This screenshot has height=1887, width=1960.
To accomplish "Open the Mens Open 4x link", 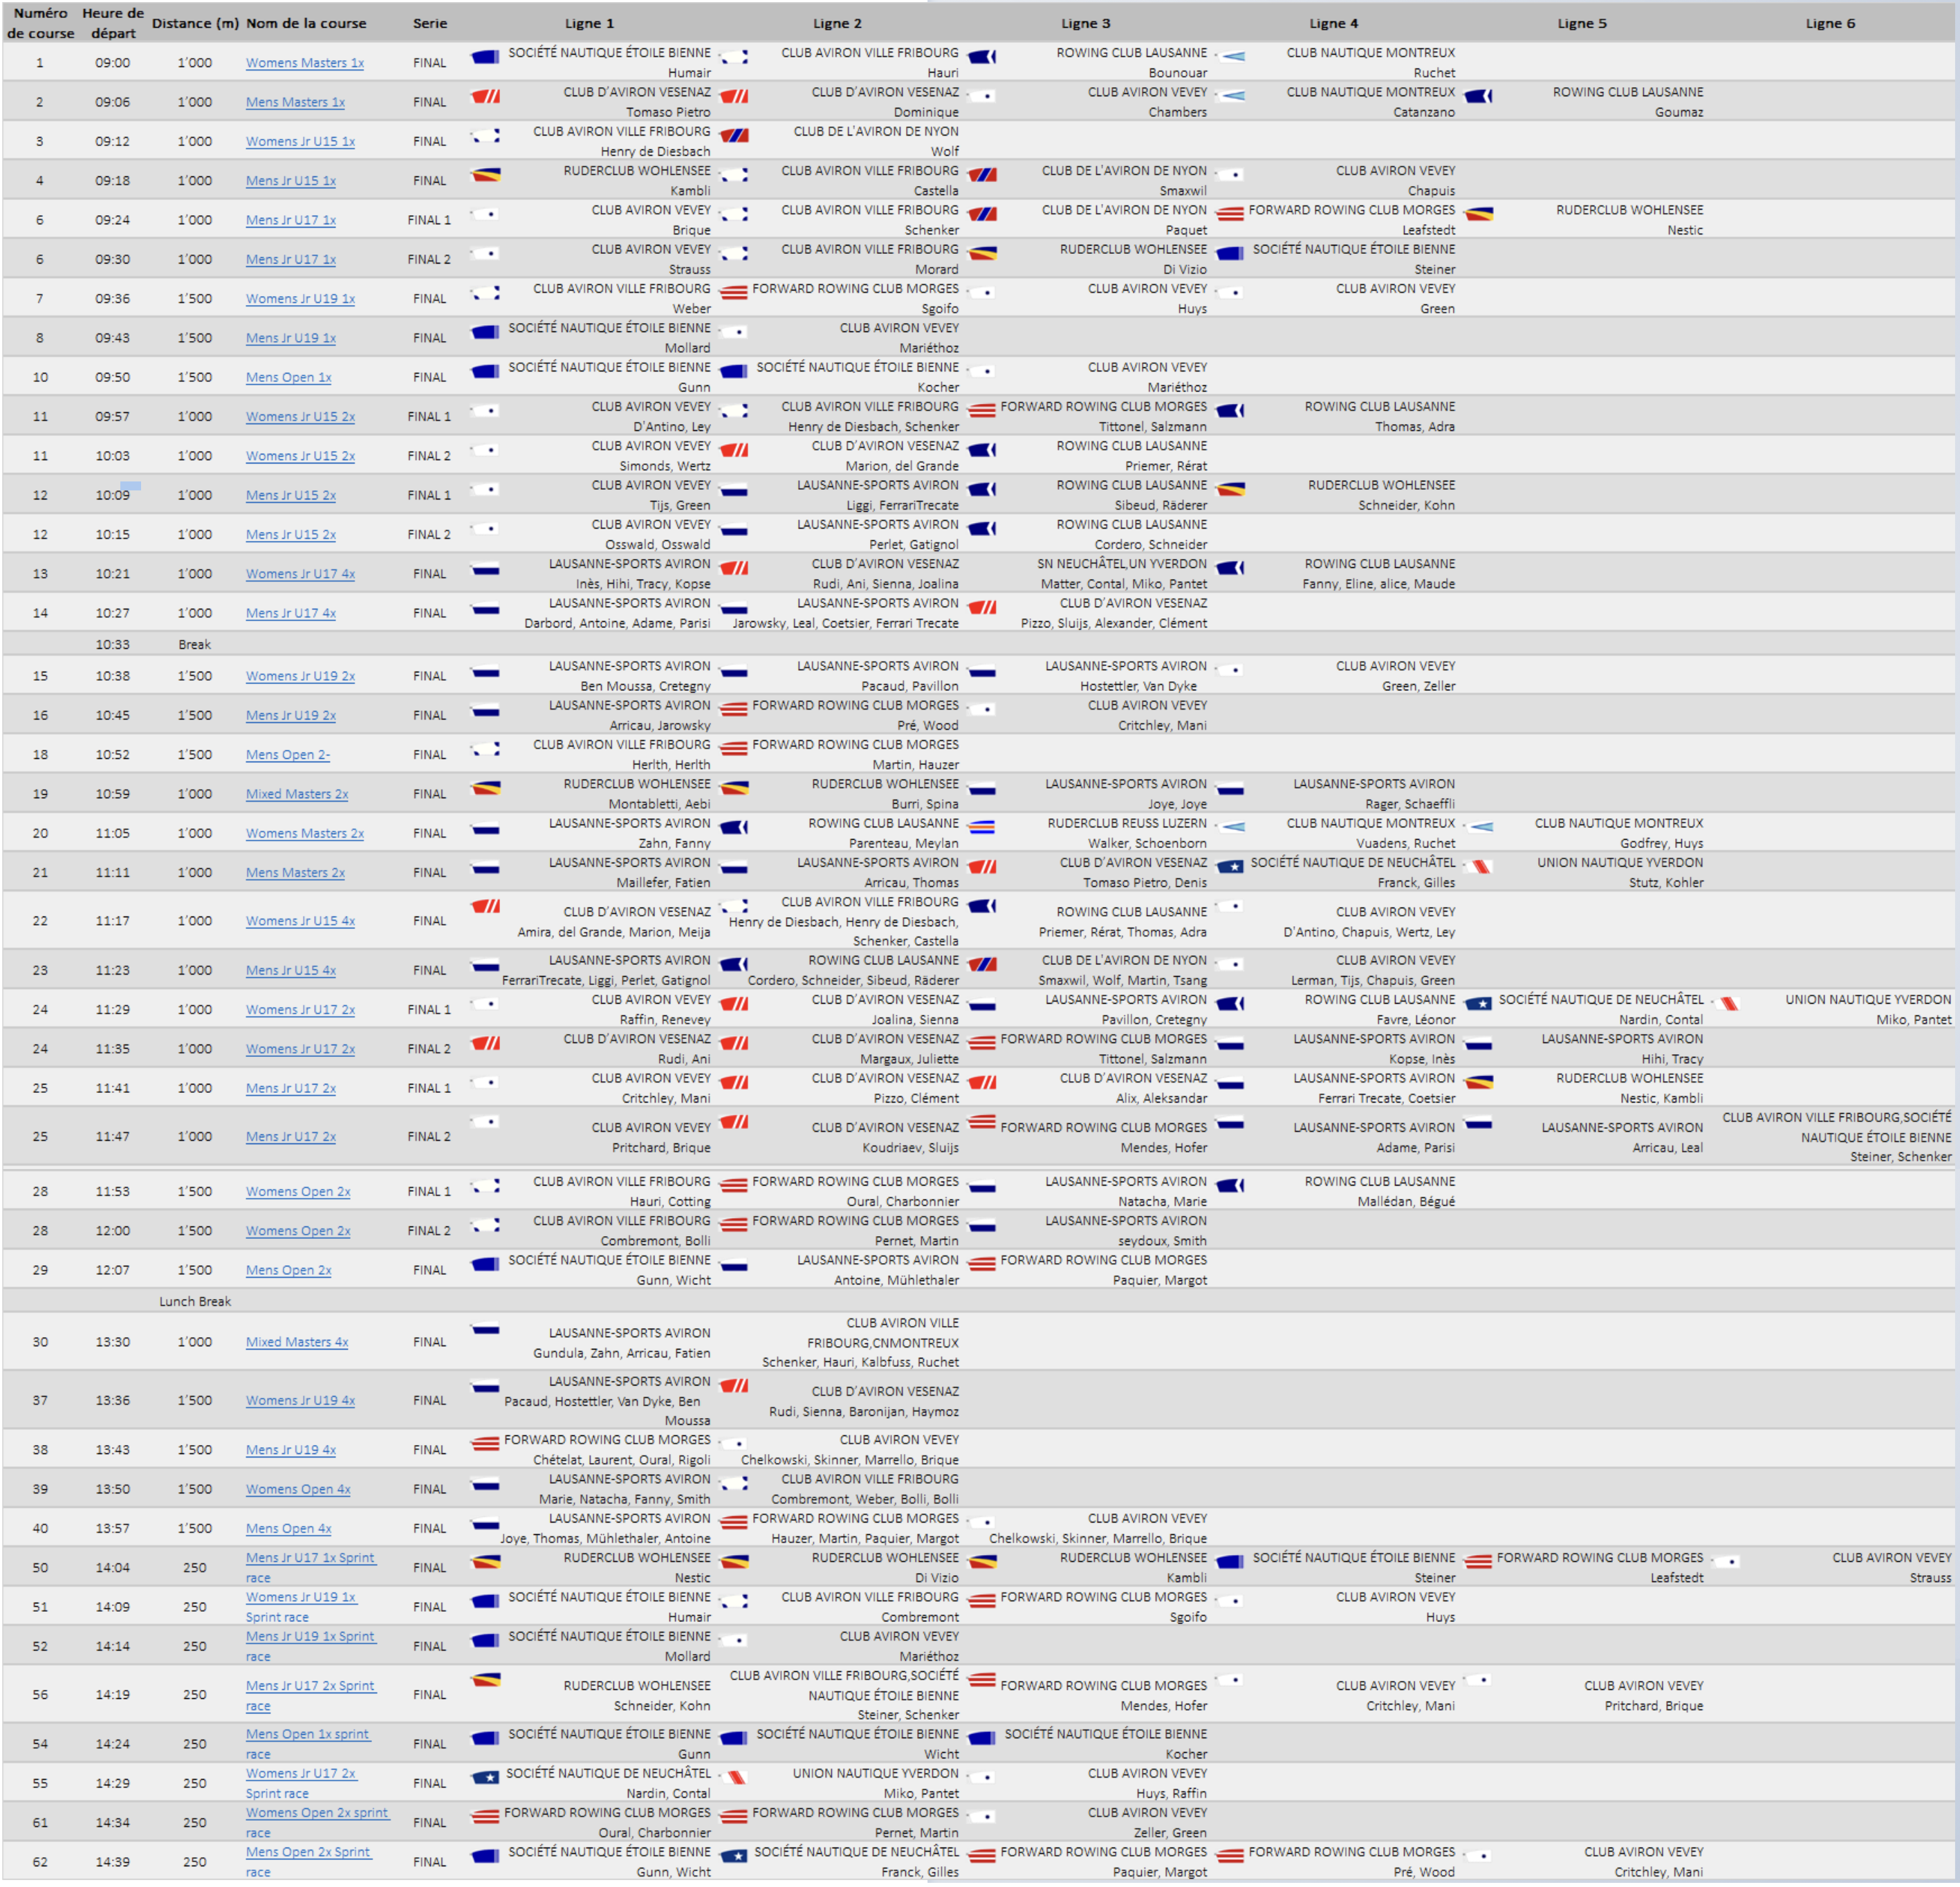I will pos(288,1529).
